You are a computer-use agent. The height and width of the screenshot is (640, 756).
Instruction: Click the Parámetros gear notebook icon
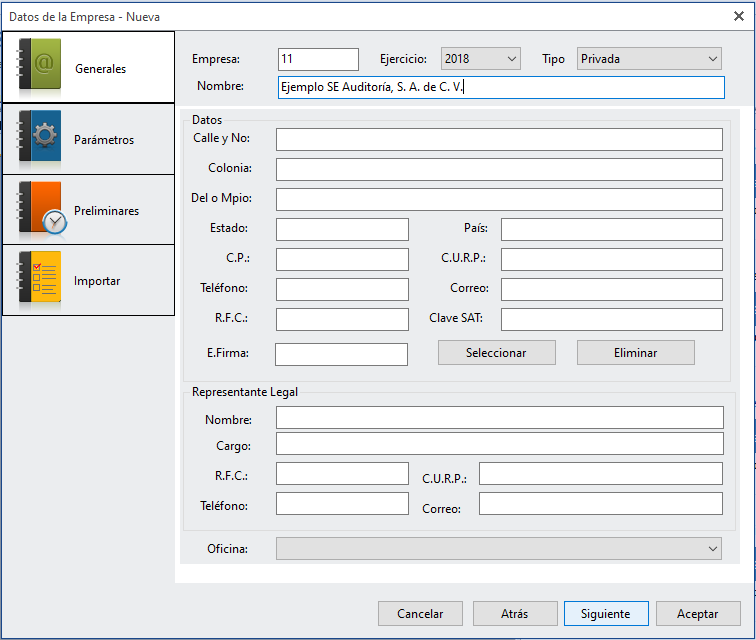41,139
